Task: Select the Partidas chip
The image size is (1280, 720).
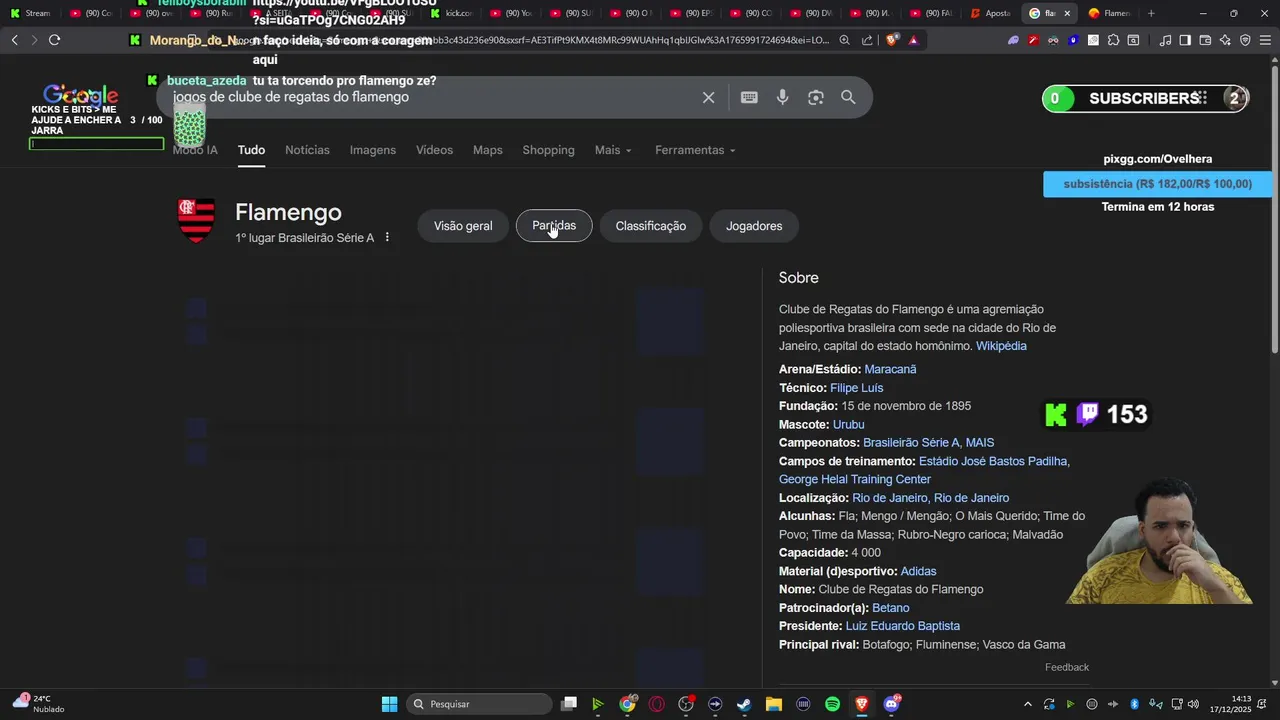Action: (554, 226)
